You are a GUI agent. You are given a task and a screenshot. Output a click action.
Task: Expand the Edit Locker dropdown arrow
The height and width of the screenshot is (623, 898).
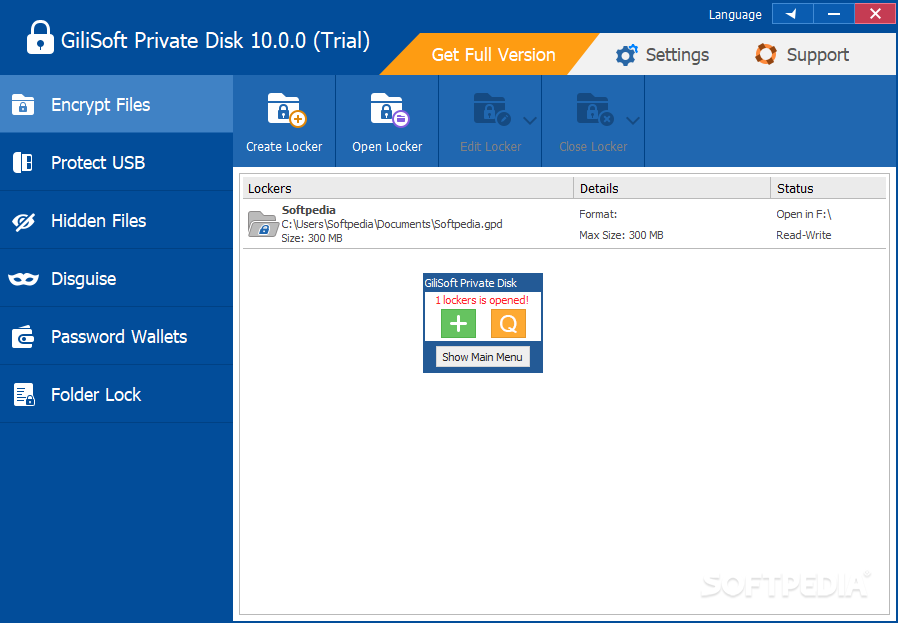pyautogui.click(x=530, y=120)
